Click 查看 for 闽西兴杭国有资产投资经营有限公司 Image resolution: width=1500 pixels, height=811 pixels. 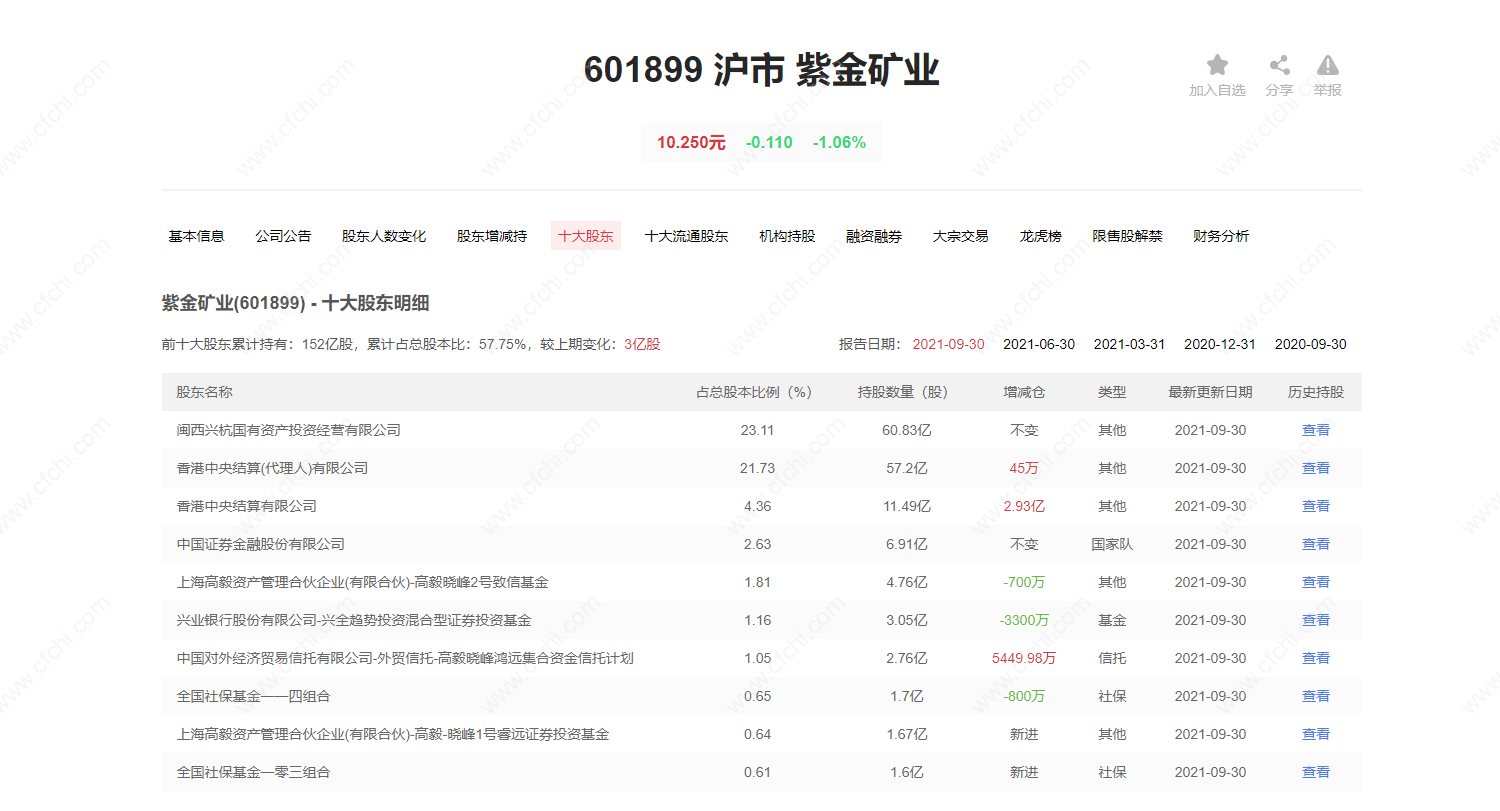(1316, 430)
